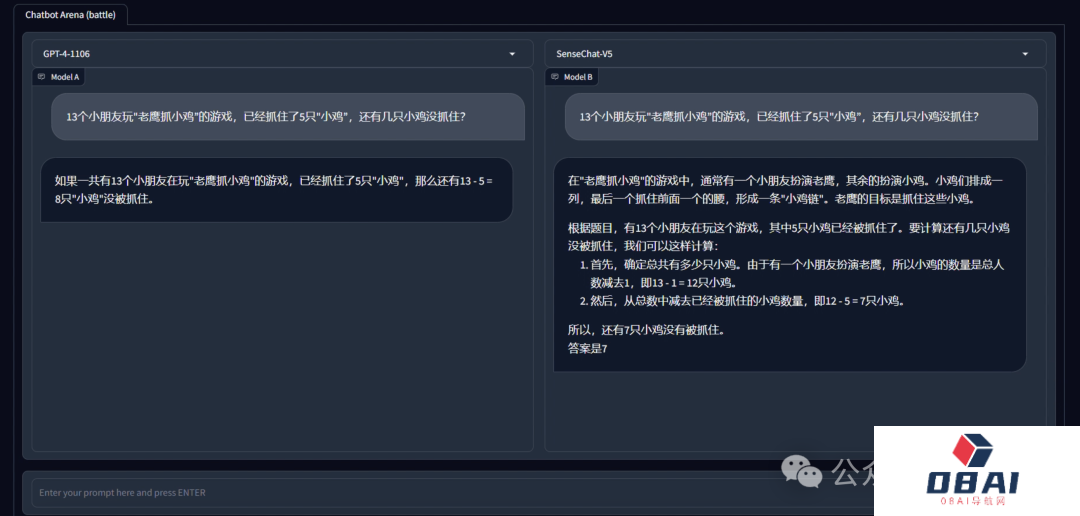Click the '答案是7' line in Model B
Image resolution: width=1080 pixels, height=516 pixels.
(x=588, y=348)
